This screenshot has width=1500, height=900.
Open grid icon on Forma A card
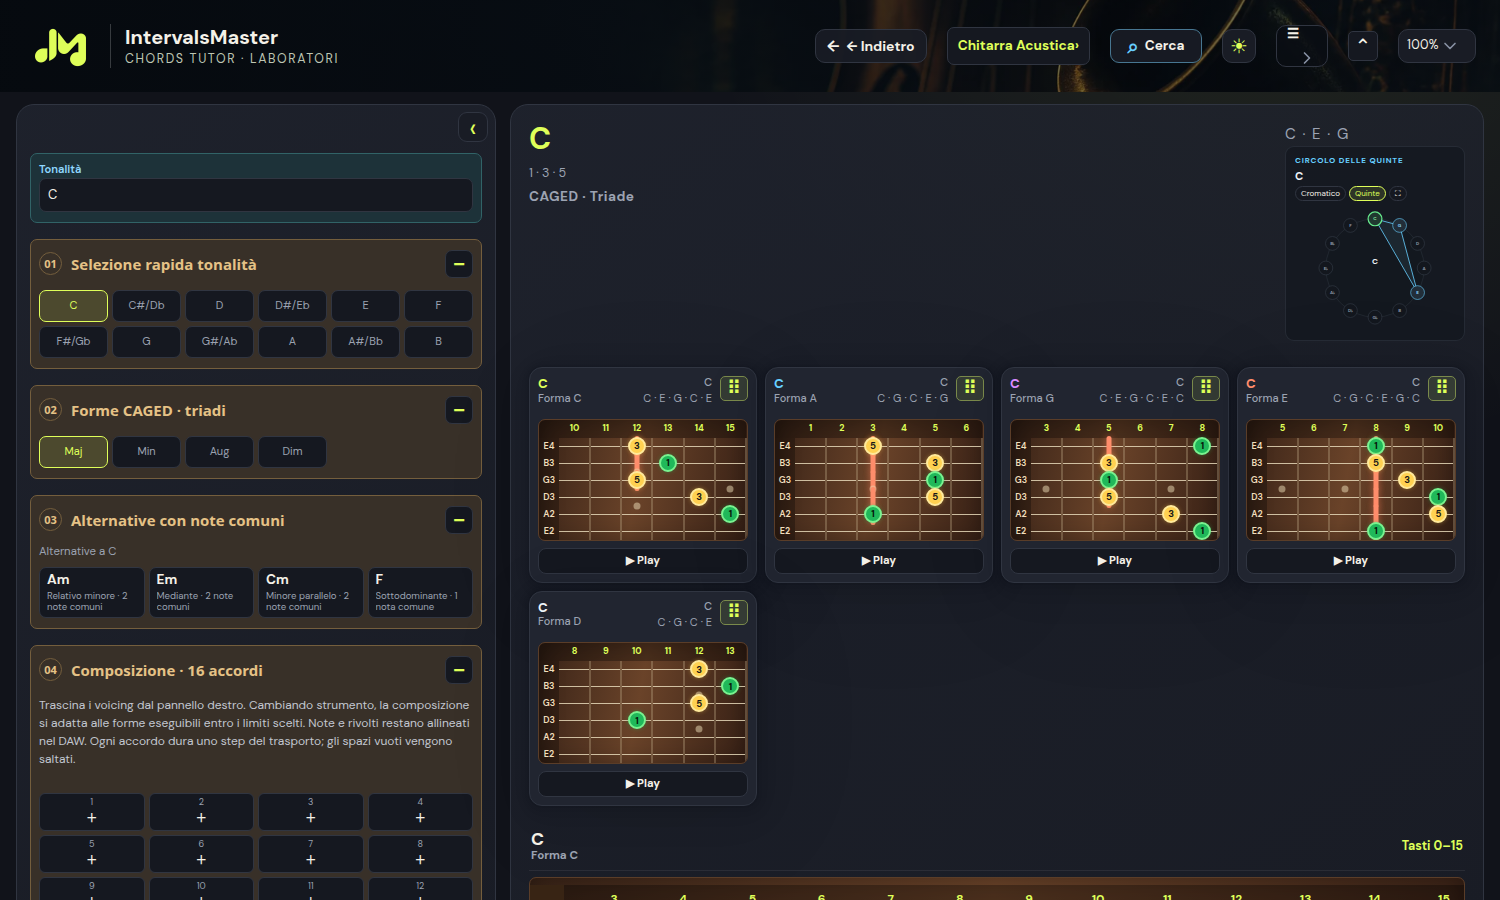(970, 387)
